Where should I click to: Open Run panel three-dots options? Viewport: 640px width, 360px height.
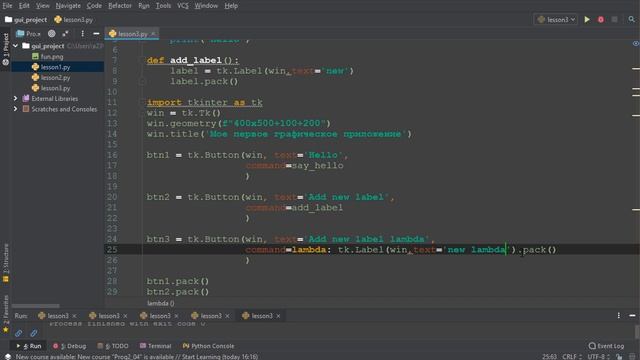pos(619,316)
